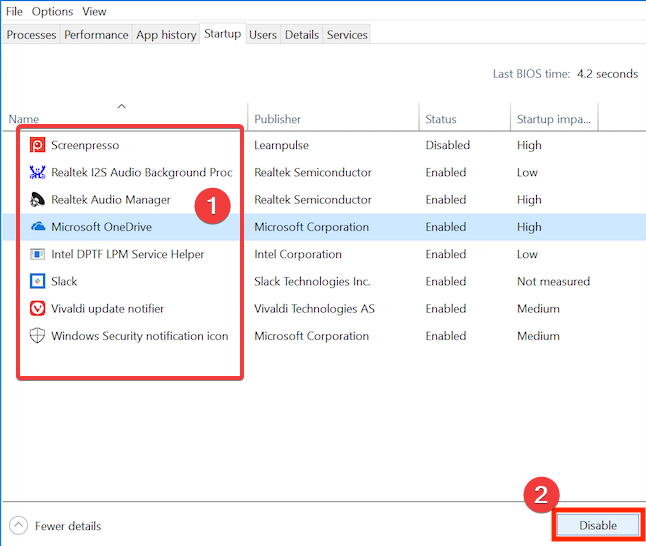The image size is (646, 546).
Task: Click the Intel Corporation publisher cell
Action: (x=298, y=254)
